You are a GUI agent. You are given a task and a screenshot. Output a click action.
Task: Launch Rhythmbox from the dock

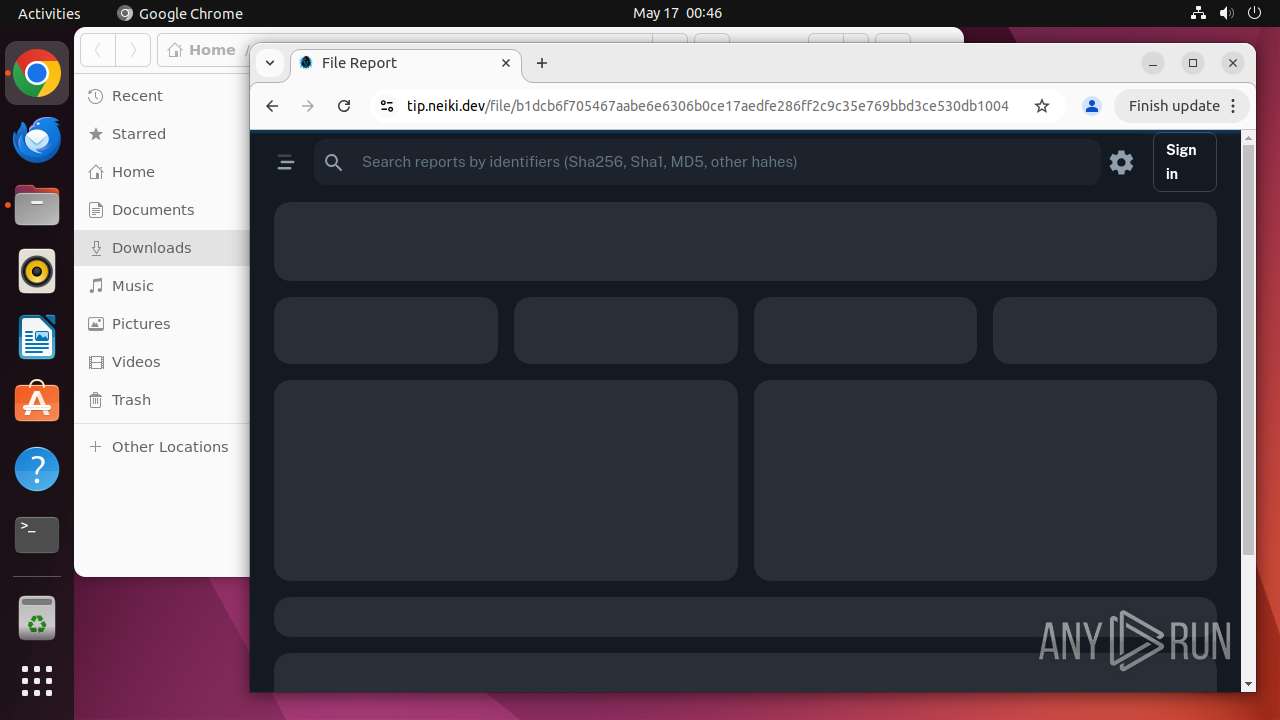(37, 271)
